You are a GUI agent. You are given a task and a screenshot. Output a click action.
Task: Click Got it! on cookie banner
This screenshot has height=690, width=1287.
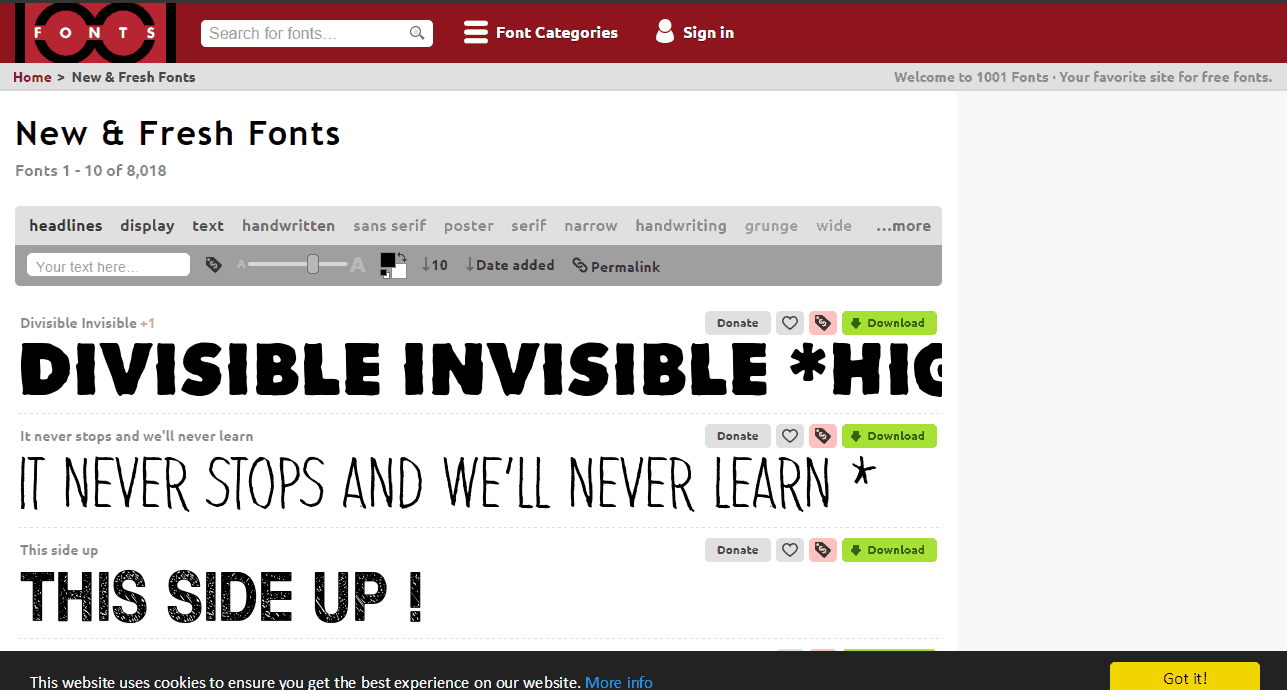click(1184, 677)
